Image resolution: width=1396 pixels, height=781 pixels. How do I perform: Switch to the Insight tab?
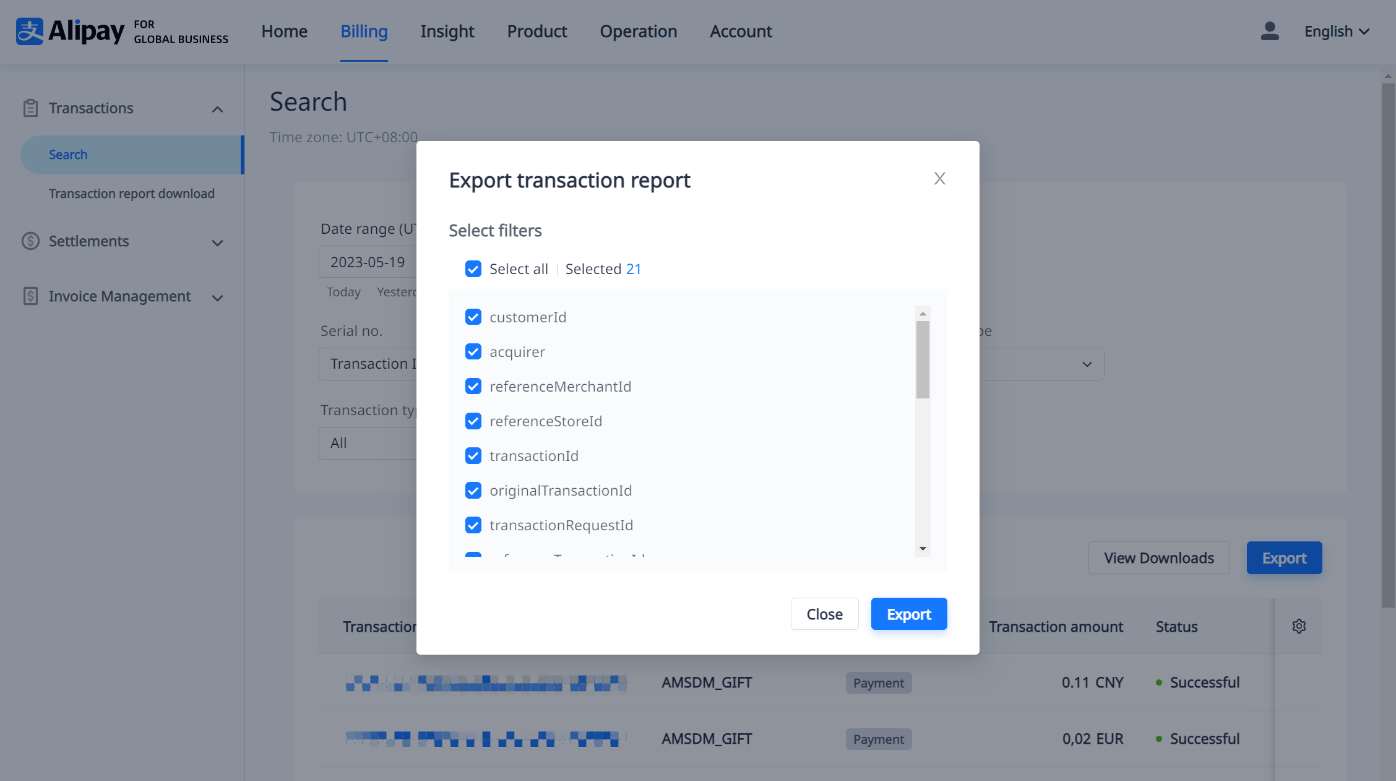[447, 31]
